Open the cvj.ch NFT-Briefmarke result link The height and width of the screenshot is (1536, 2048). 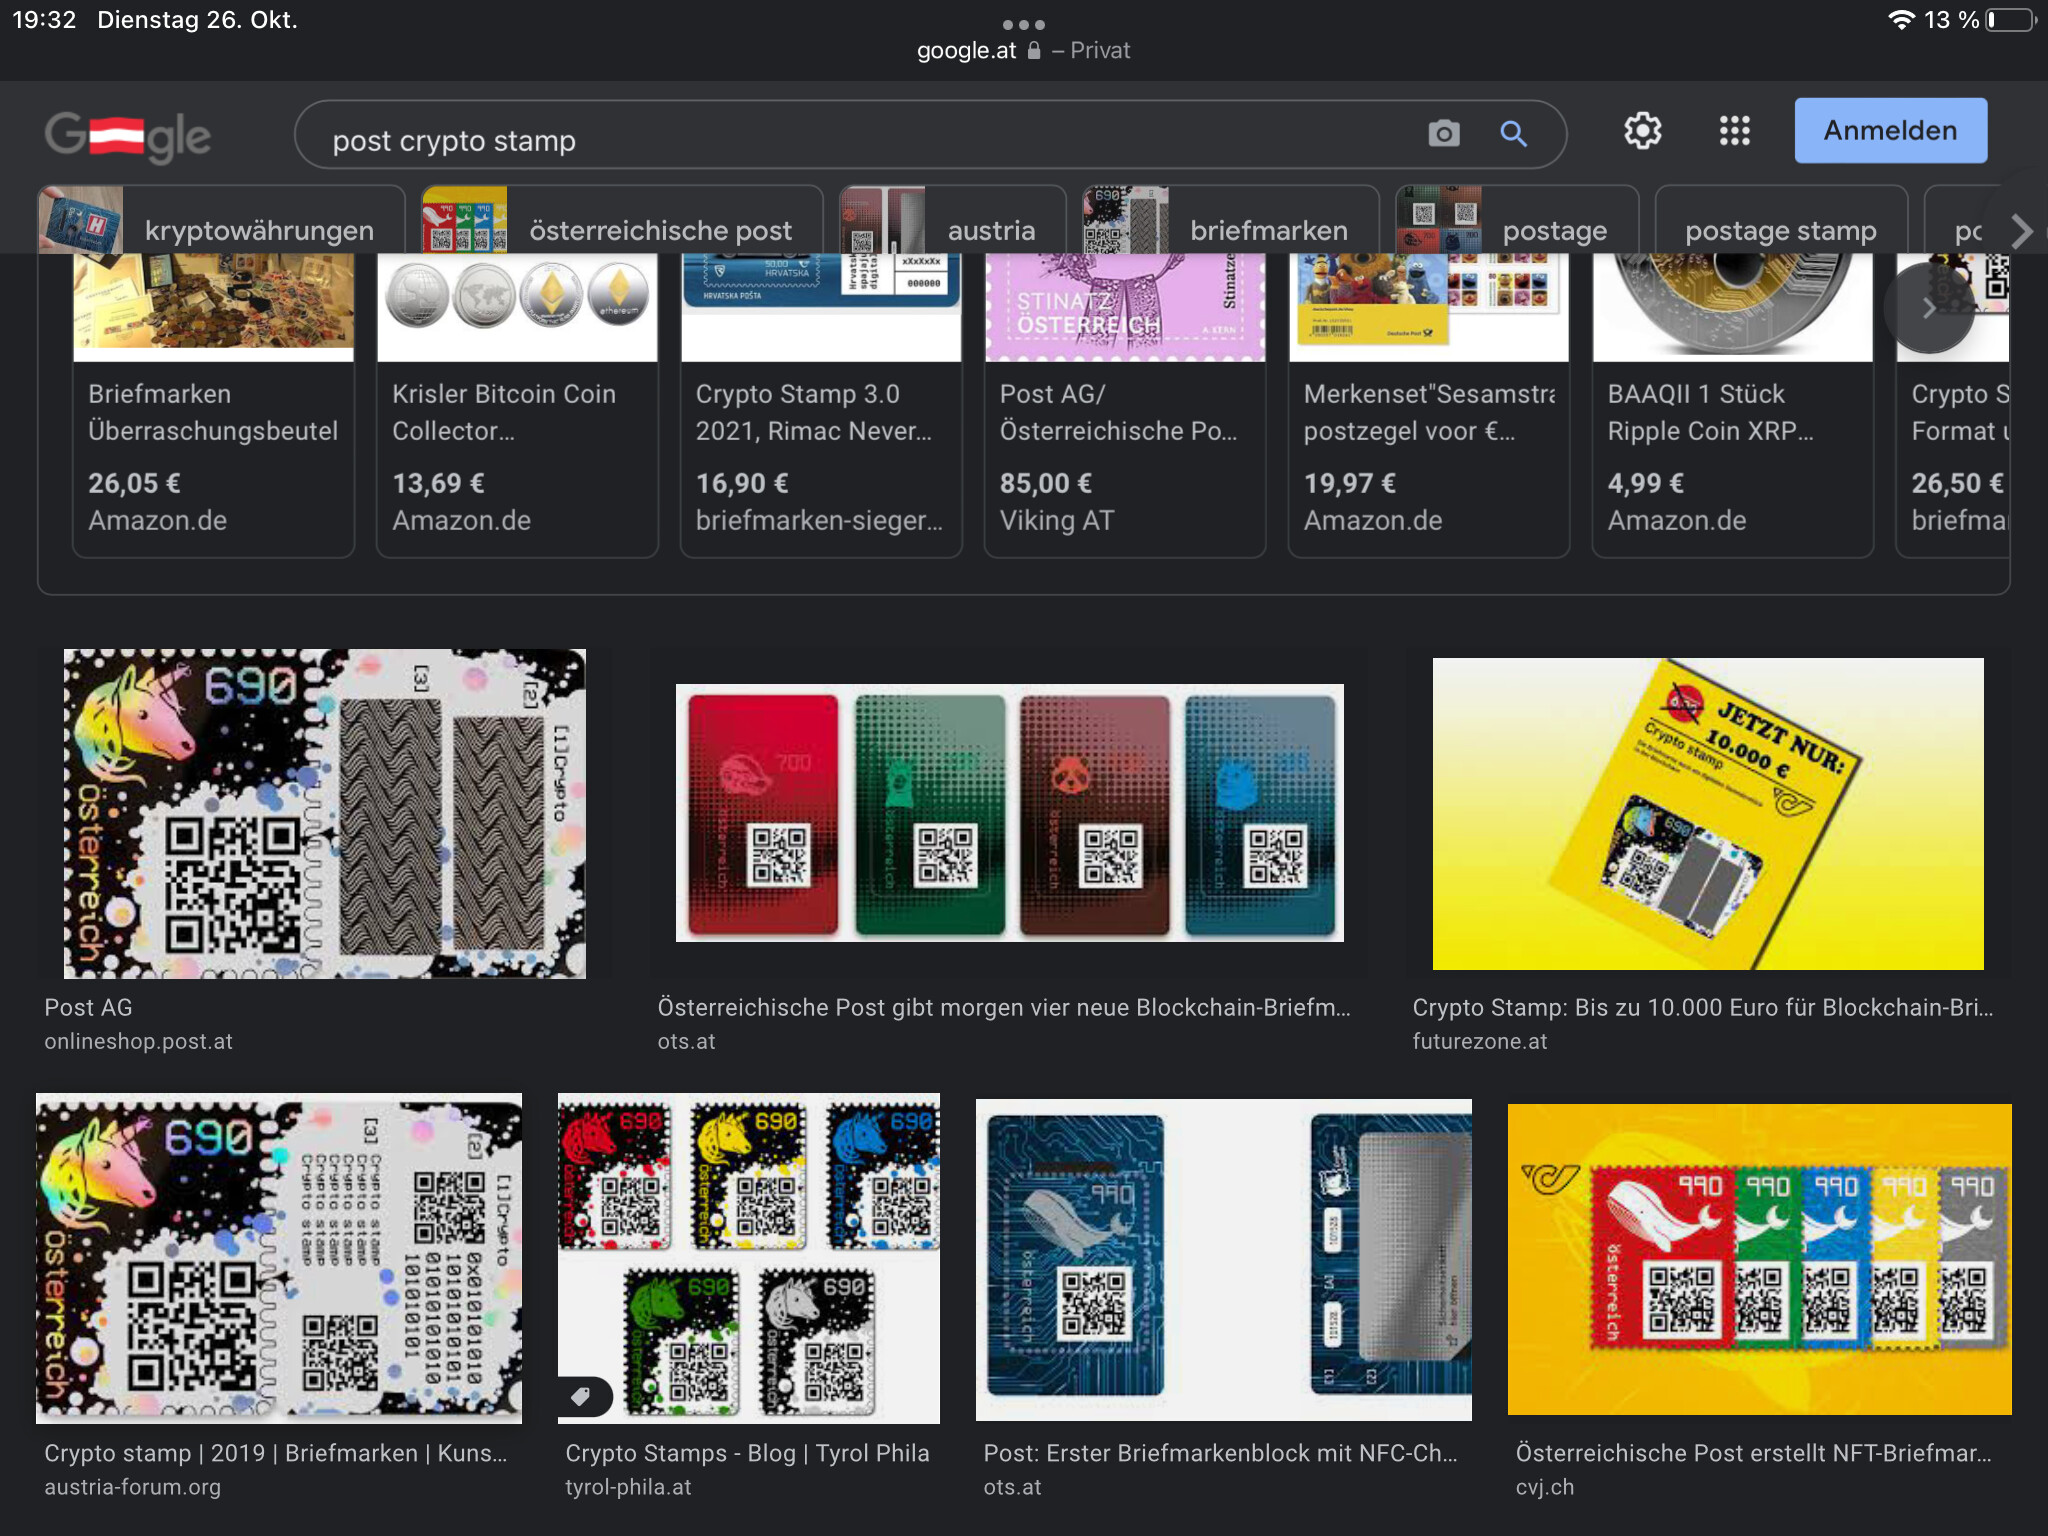(x=1752, y=1453)
